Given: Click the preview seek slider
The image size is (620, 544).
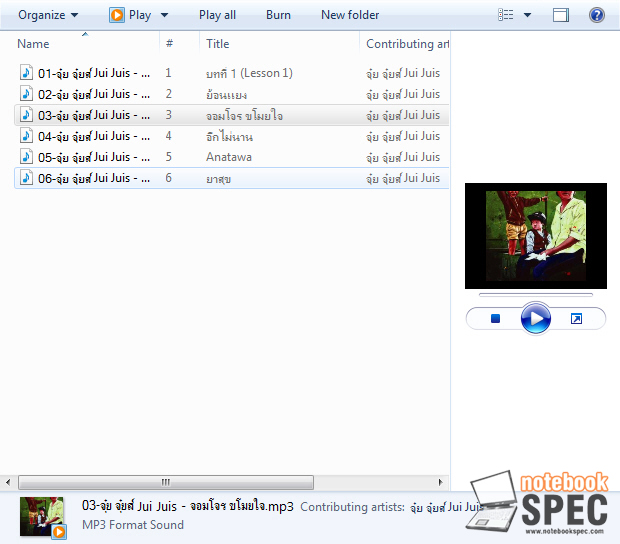Looking at the screenshot, I should click(535, 295).
